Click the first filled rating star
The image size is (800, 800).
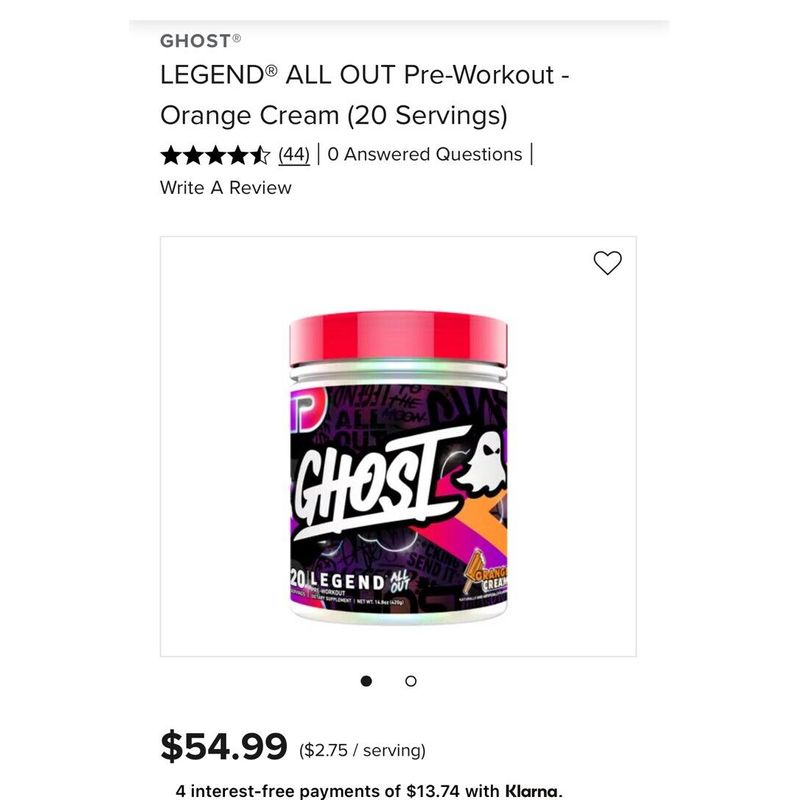[170, 155]
